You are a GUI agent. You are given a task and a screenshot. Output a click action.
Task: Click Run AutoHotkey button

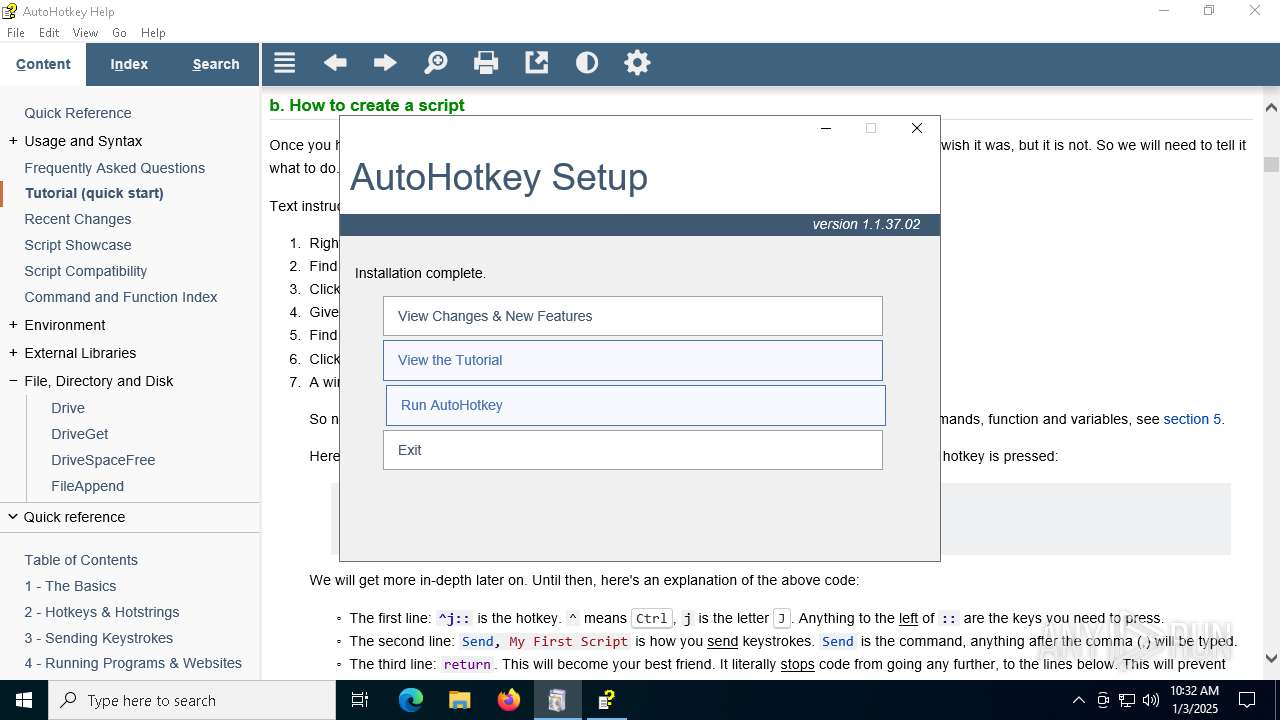(636, 405)
